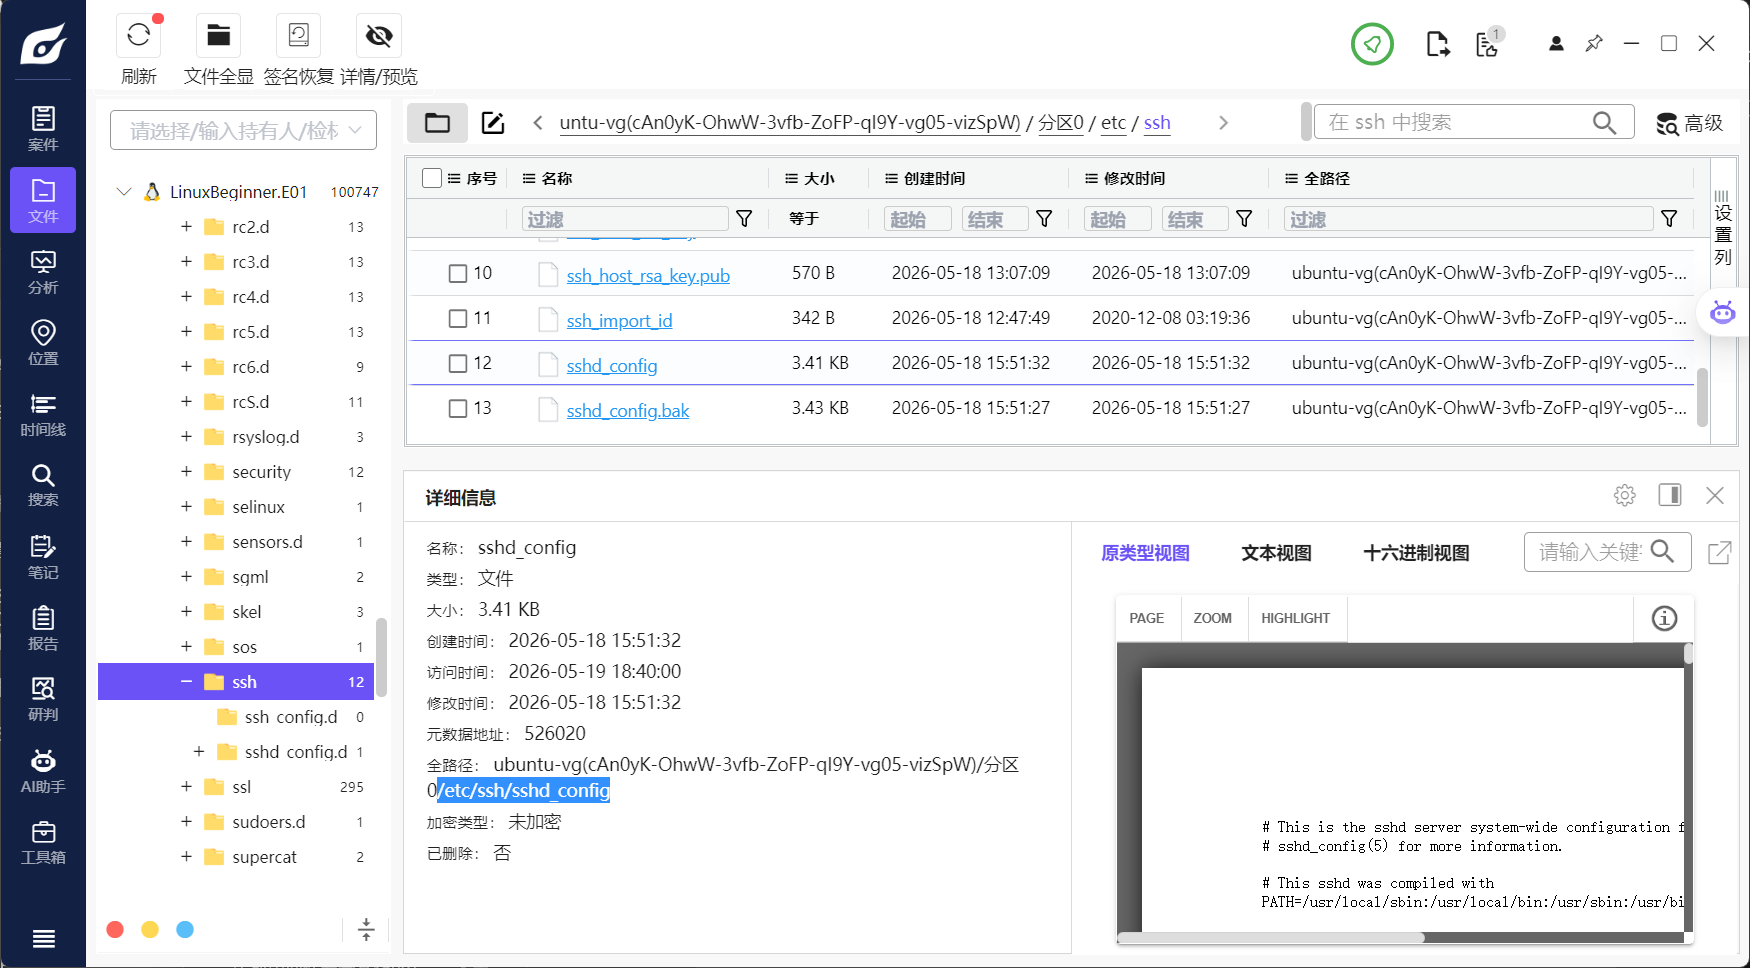Toggle the select-all checkbox in header
This screenshot has height=968, width=1750.
432,178
